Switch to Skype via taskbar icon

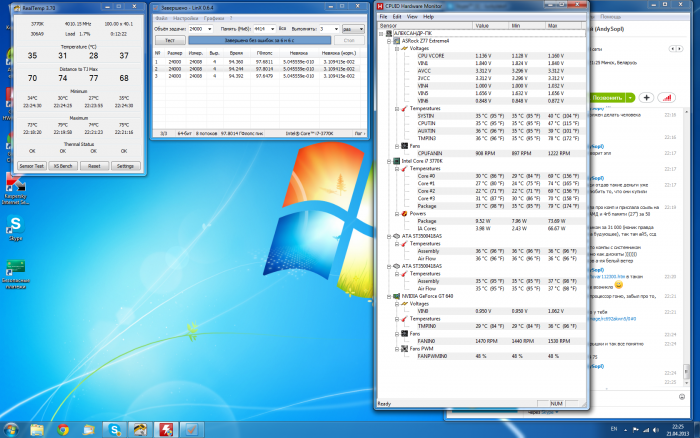click(x=115, y=430)
